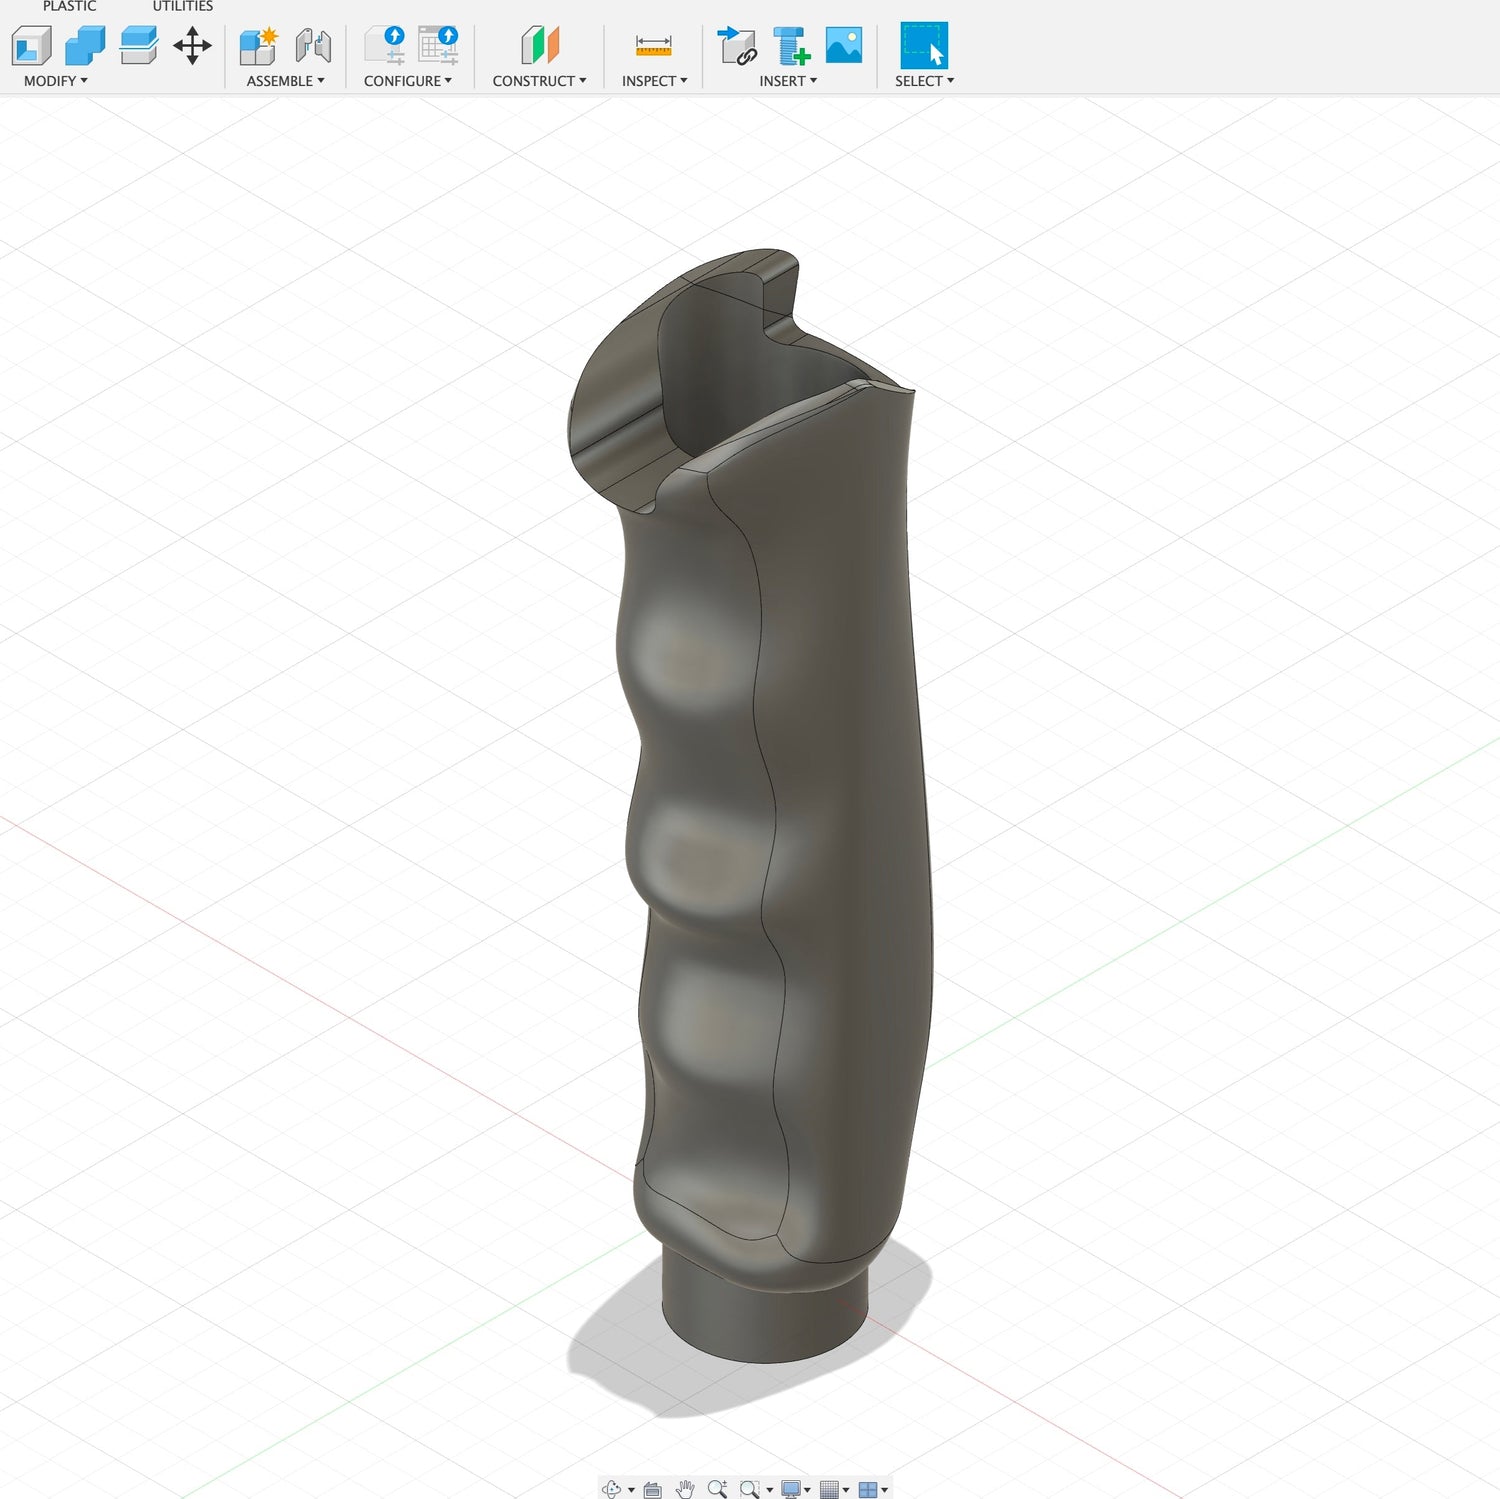Select the Joint tool icon
The height and width of the screenshot is (1499, 1500).
(313, 46)
